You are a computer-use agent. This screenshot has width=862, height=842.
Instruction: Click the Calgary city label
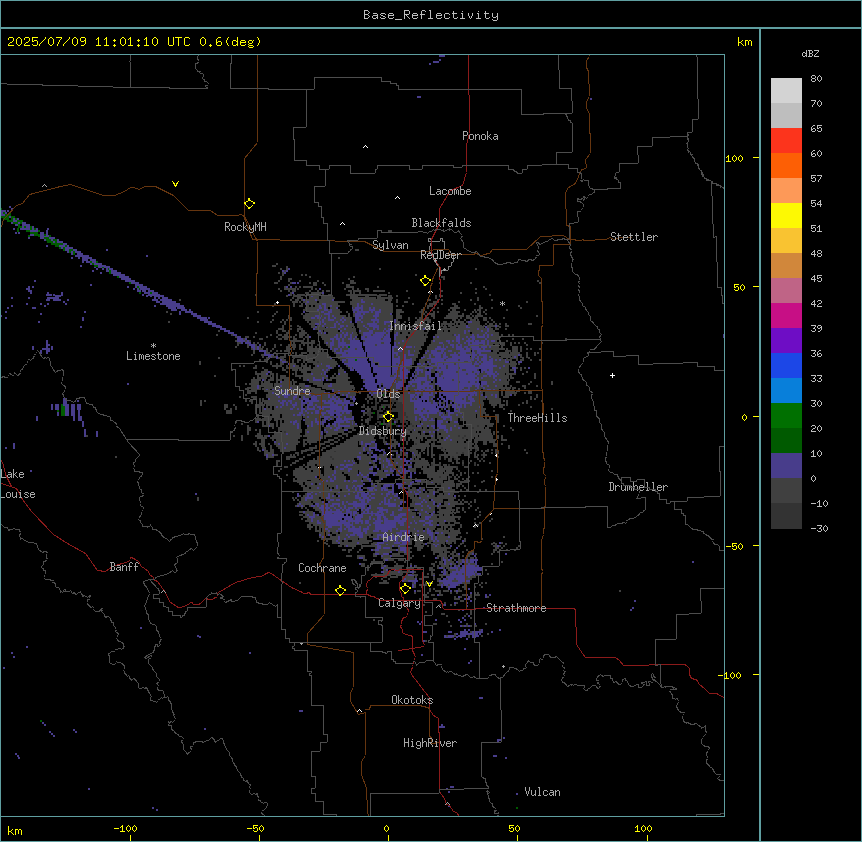(399, 603)
